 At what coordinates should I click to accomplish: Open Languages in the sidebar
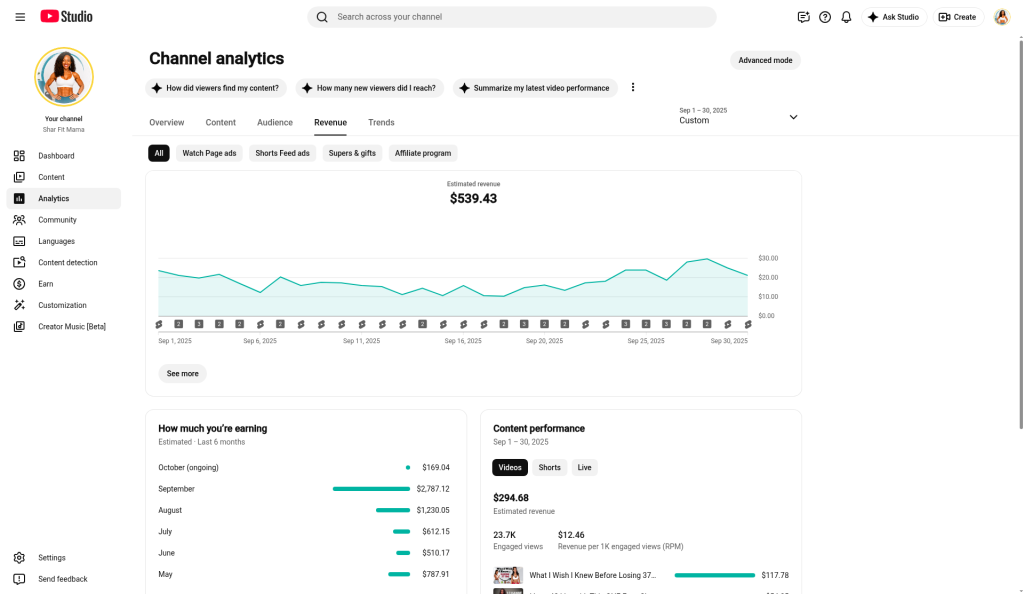click(x=64, y=242)
